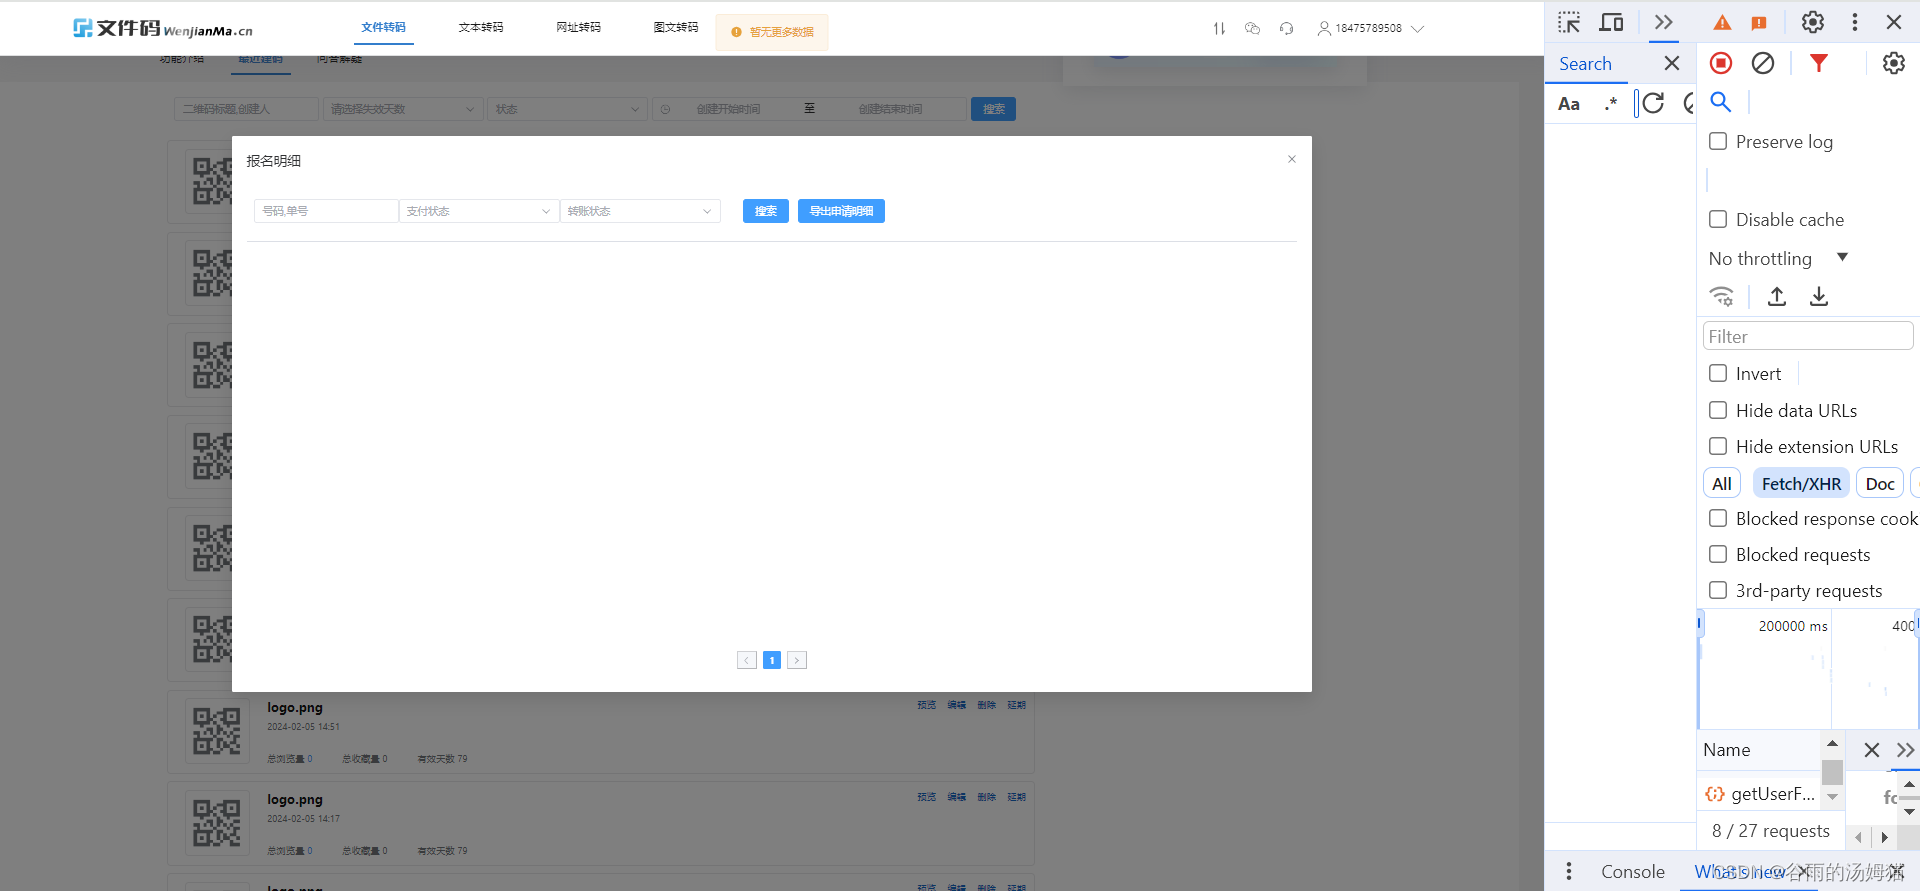Viewport: 1920px width, 891px height.
Task: Open 图文转码 navigation tab
Action: 676,27
